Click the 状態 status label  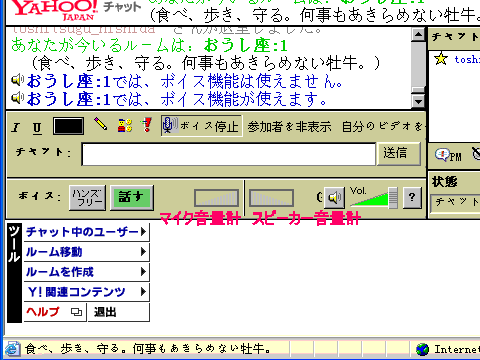445,182
